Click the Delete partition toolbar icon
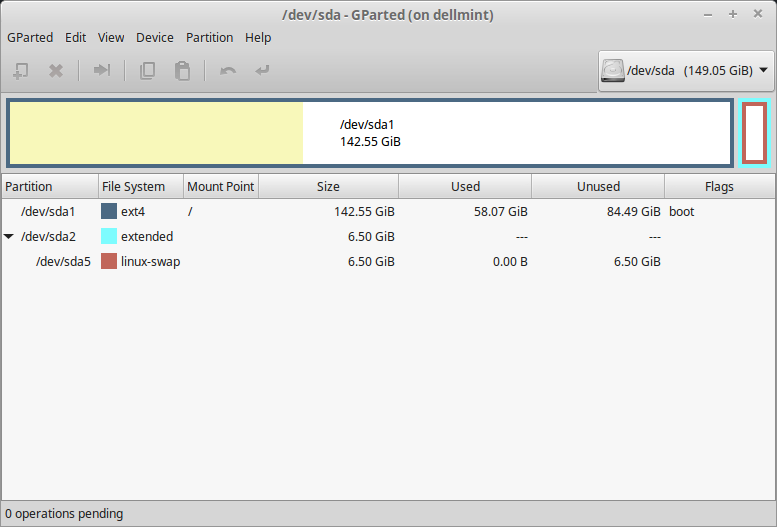This screenshot has height=527, width=777. [56, 71]
